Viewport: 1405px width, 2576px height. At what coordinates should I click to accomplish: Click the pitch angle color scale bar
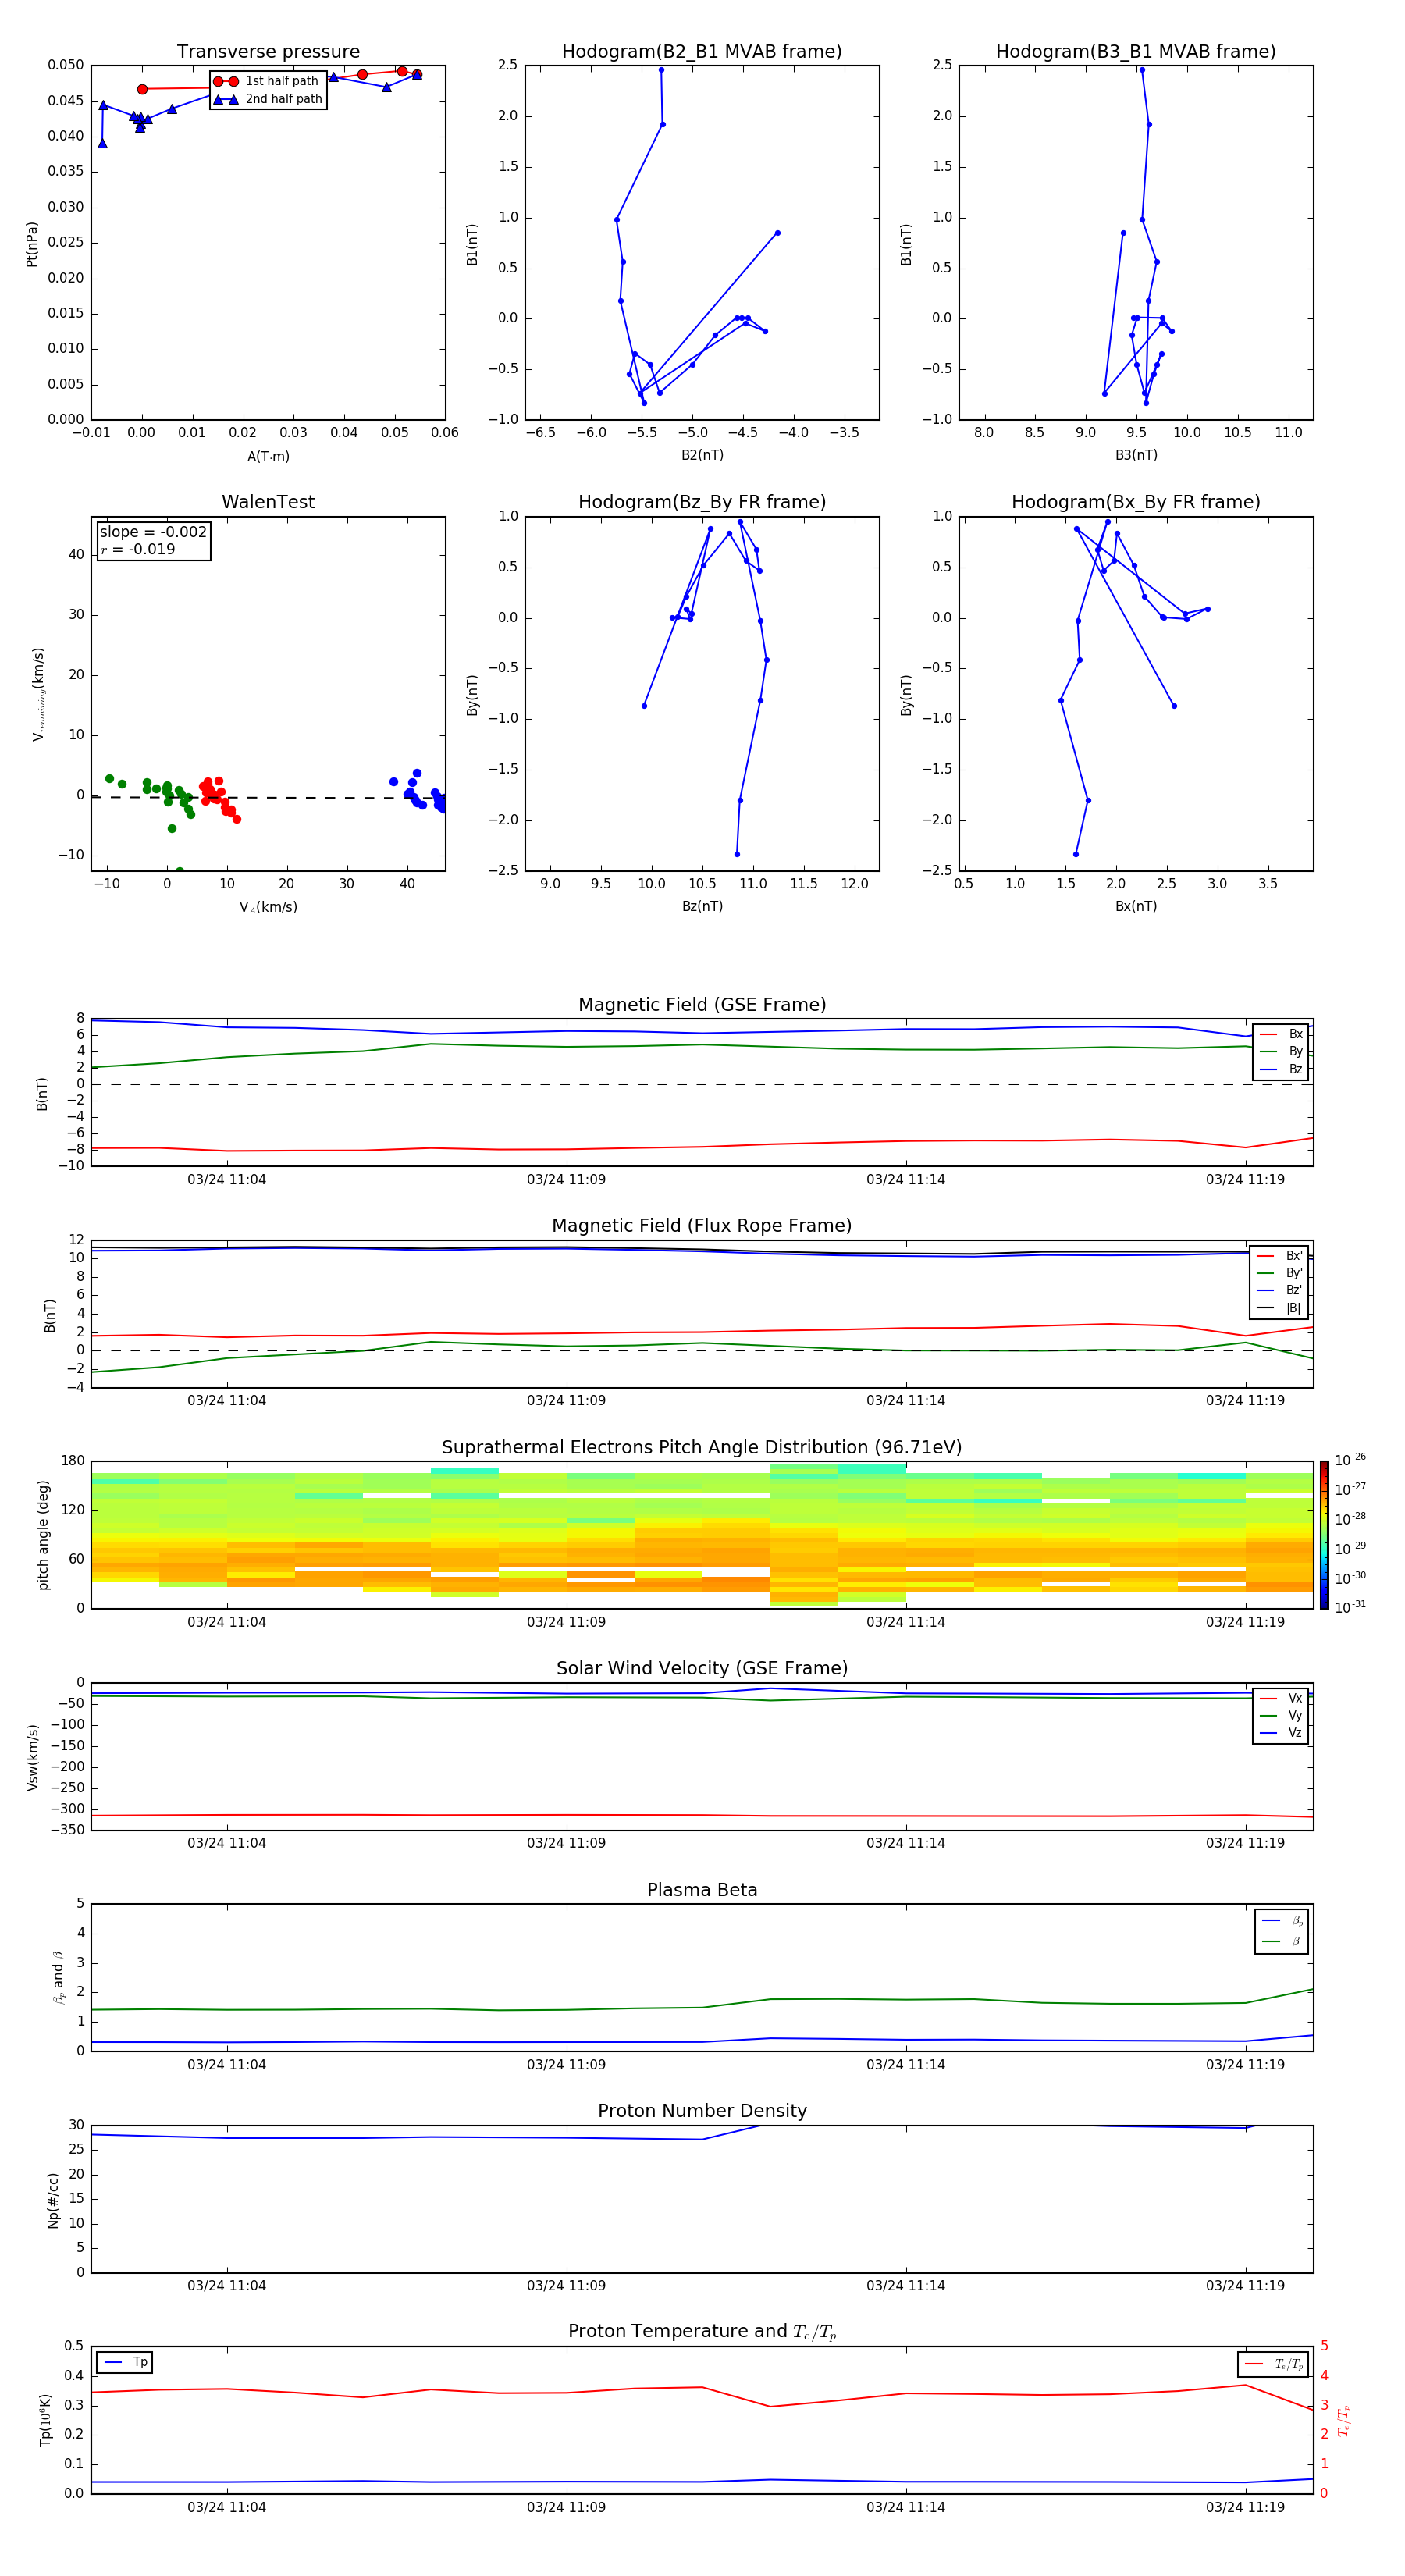tap(1324, 1535)
